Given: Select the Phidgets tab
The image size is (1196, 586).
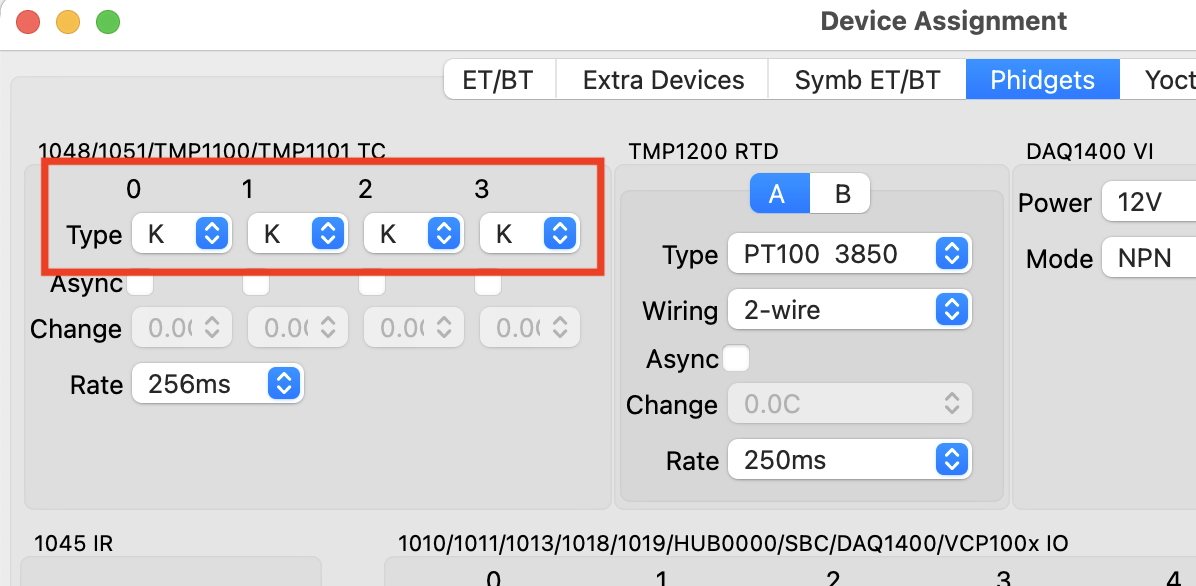Looking at the screenshot, I should point(1042,79).
